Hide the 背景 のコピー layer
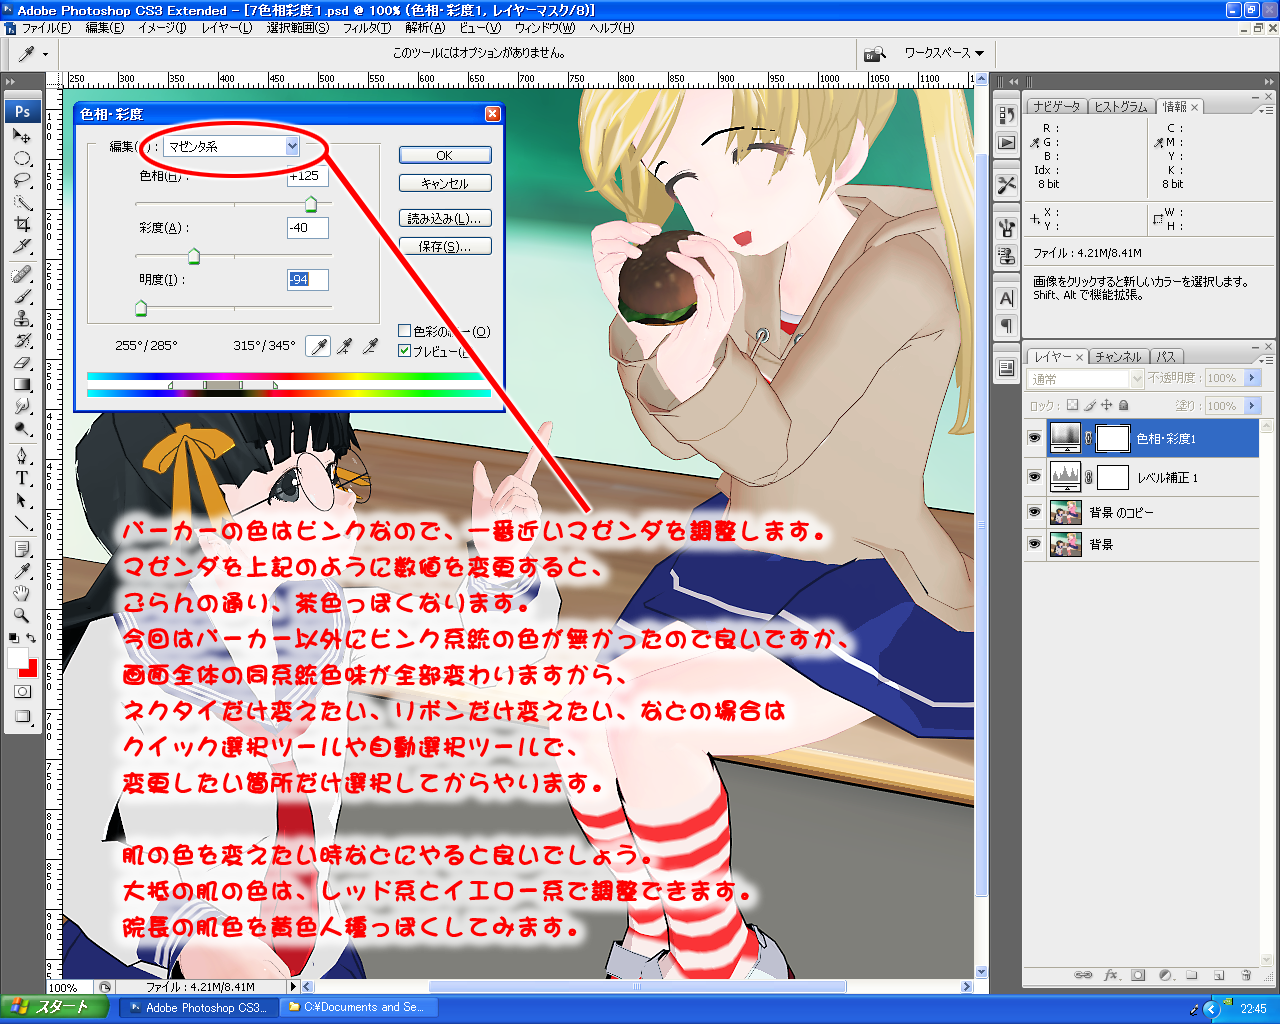The image size is (1280, 1024). pos(1034,512)
